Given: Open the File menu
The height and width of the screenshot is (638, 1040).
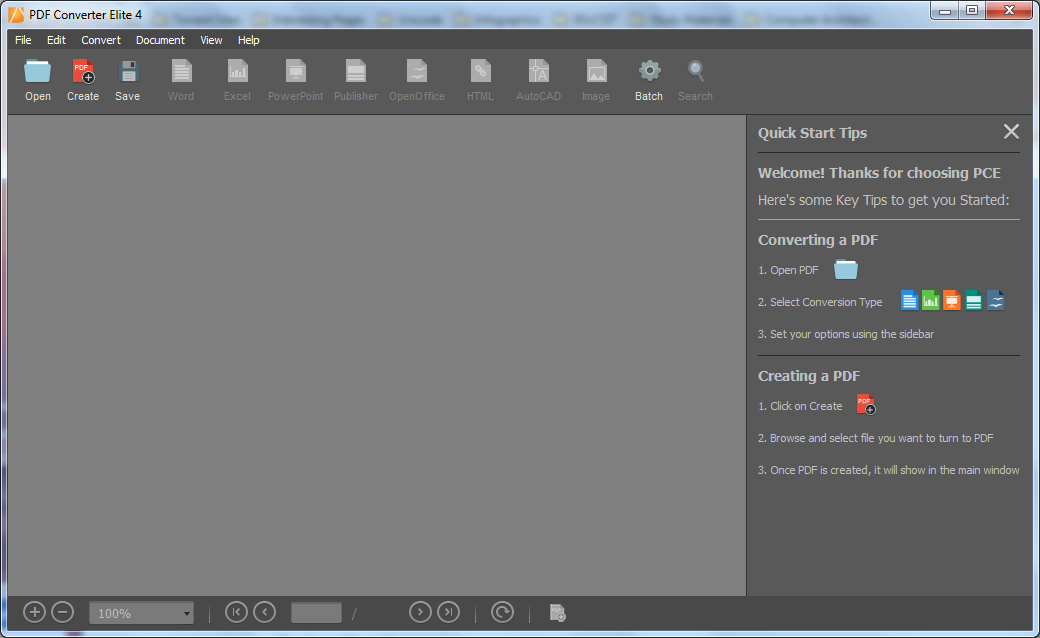Looking at the screenshot, I should coord(23,40).
